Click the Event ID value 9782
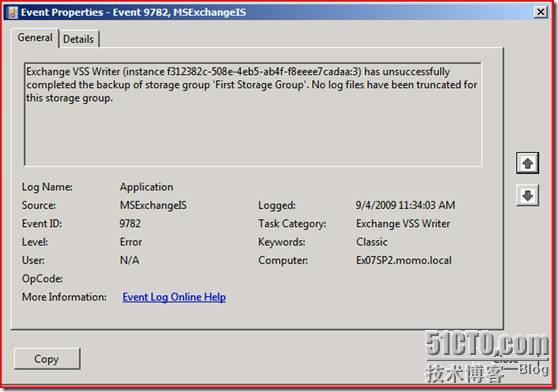This screenshot has height=392, width=558. 130,224
